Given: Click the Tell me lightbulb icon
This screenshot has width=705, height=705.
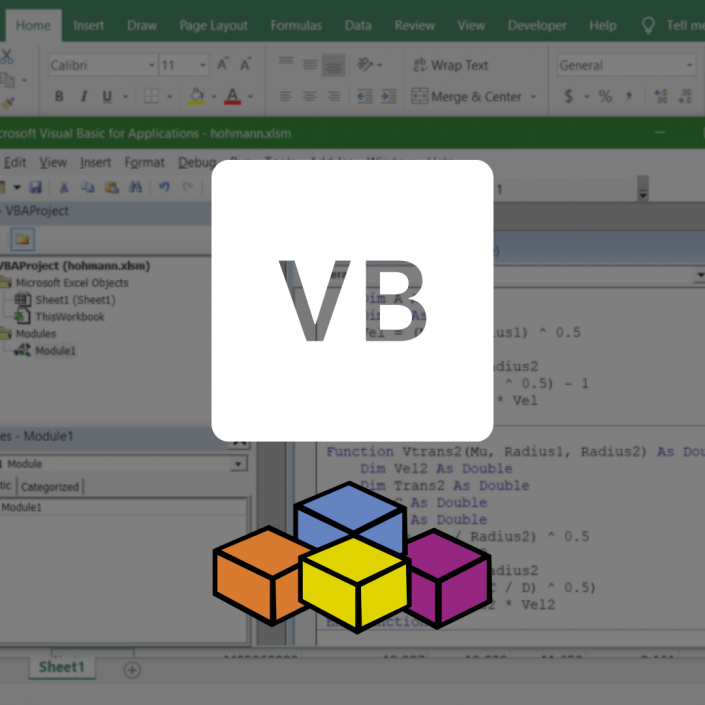Looking at the screenshot, I should coord(648,26).
